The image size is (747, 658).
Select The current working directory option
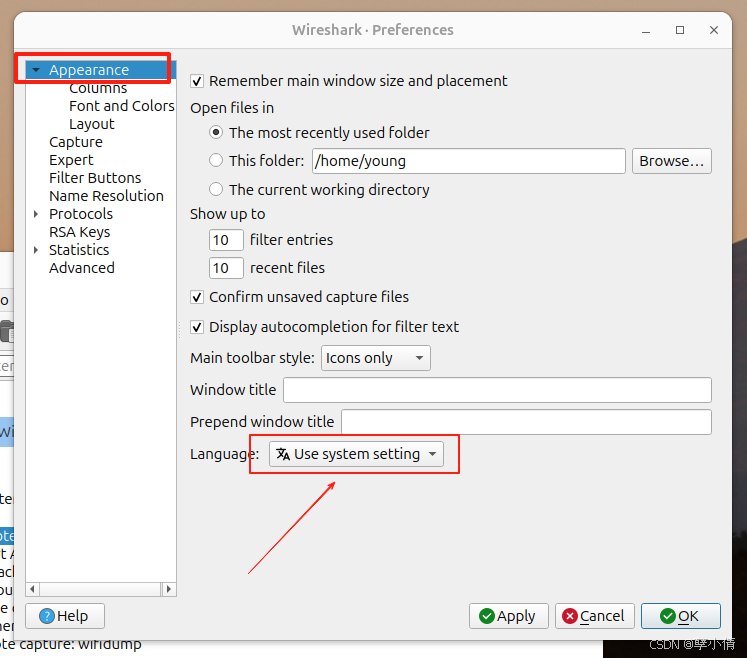pyautogui.click(x=216, y=190)
